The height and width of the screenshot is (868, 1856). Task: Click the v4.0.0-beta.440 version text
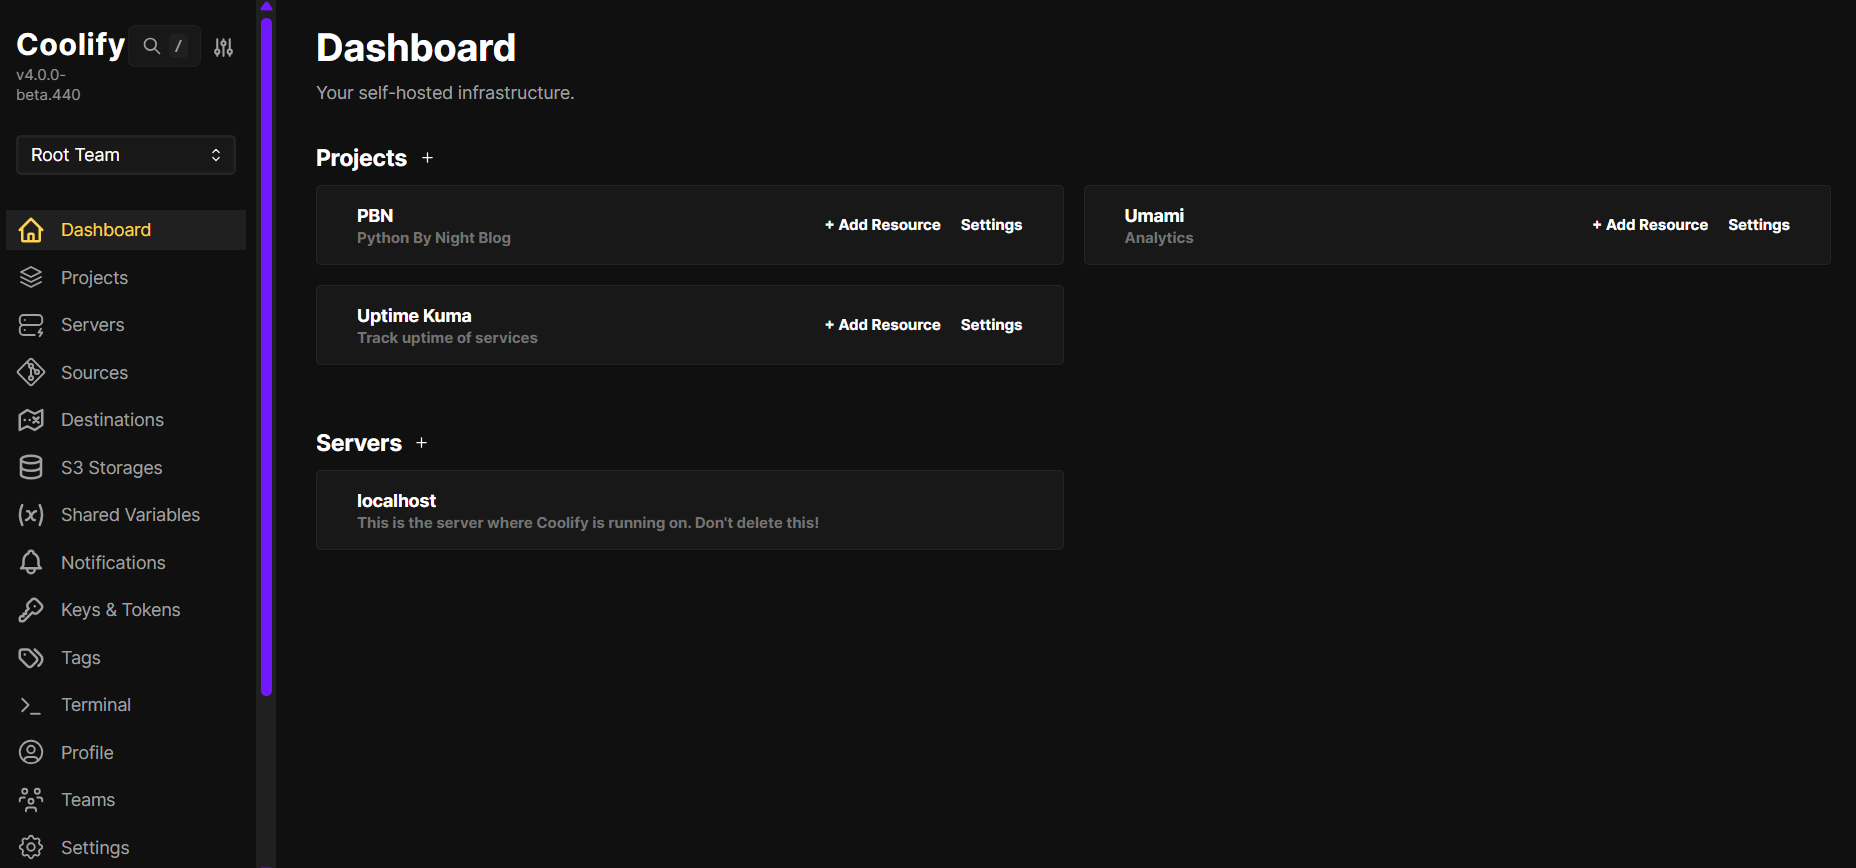coord(48,85)
